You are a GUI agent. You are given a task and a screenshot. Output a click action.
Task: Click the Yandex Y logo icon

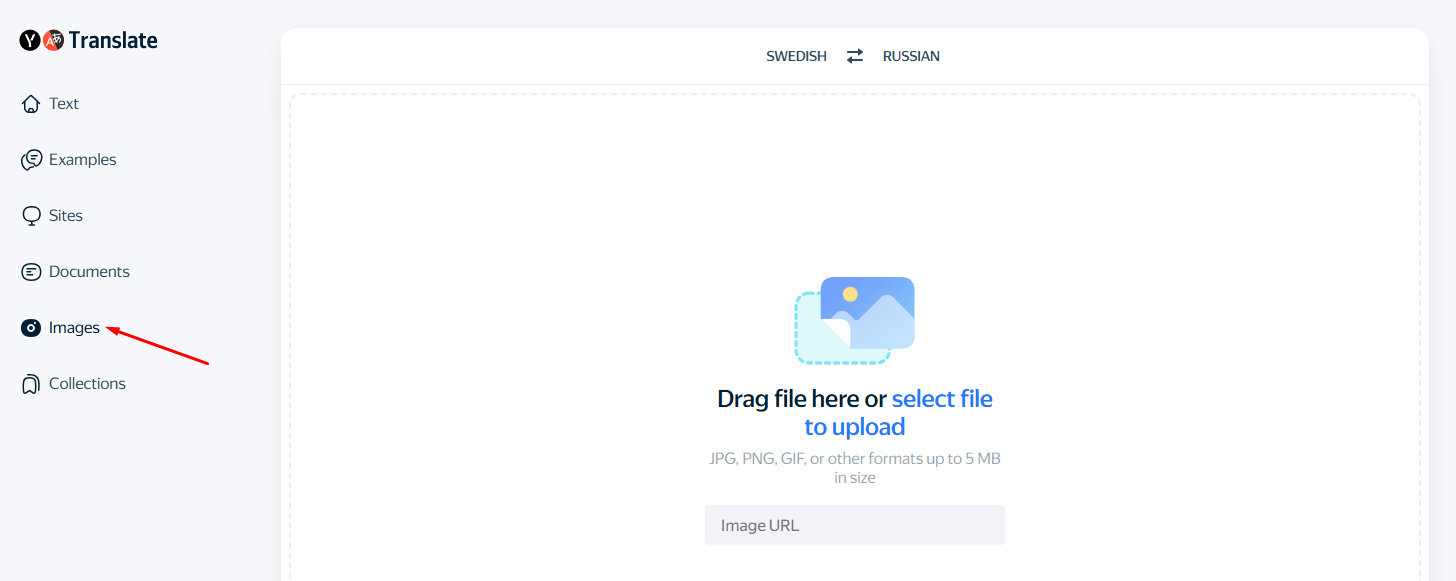29,40
